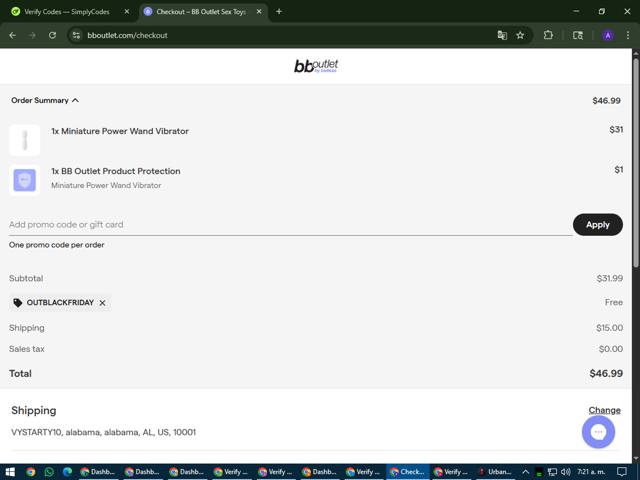Click the 'One promo code per order' note
The image size is (640, 480).
tap(57, 245)
